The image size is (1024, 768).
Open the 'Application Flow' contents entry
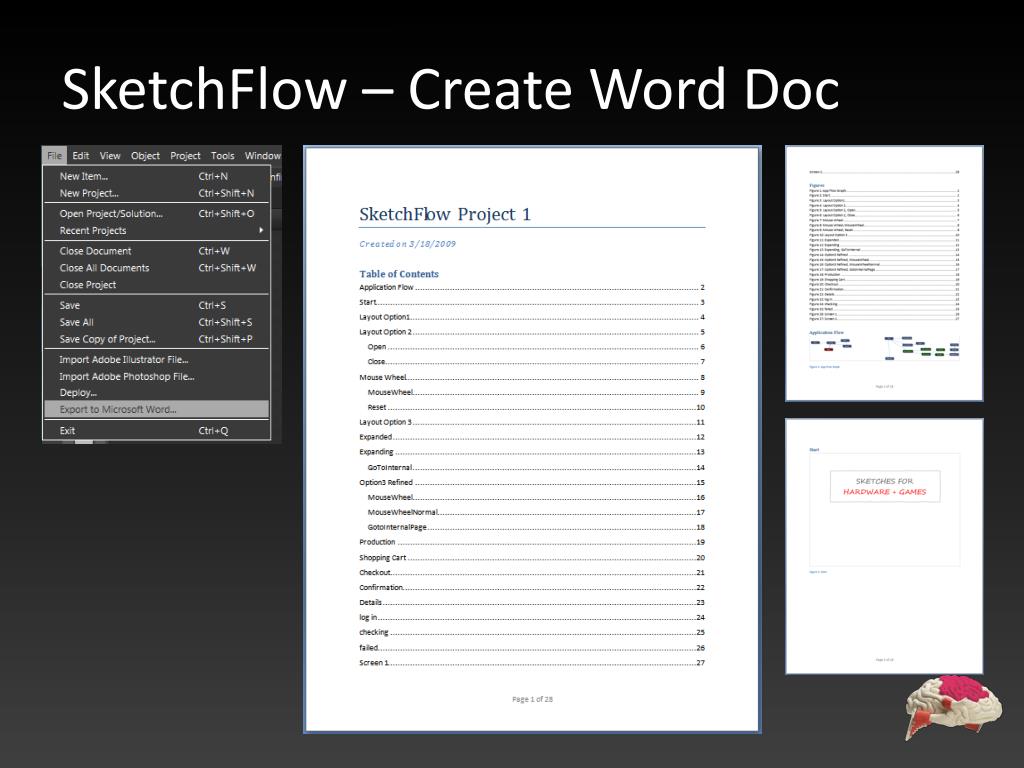(x=532, y=287)
